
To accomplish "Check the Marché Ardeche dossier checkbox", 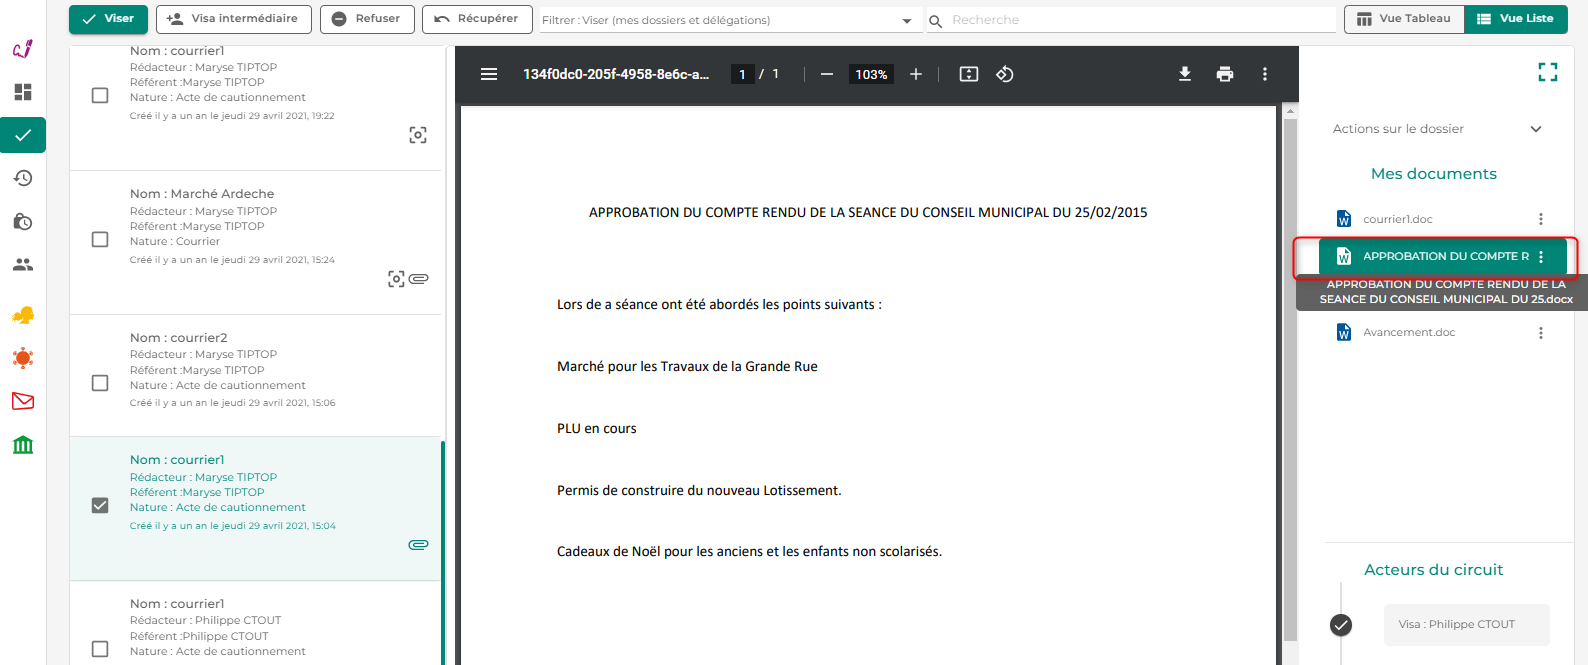I will tap(100, 239).
